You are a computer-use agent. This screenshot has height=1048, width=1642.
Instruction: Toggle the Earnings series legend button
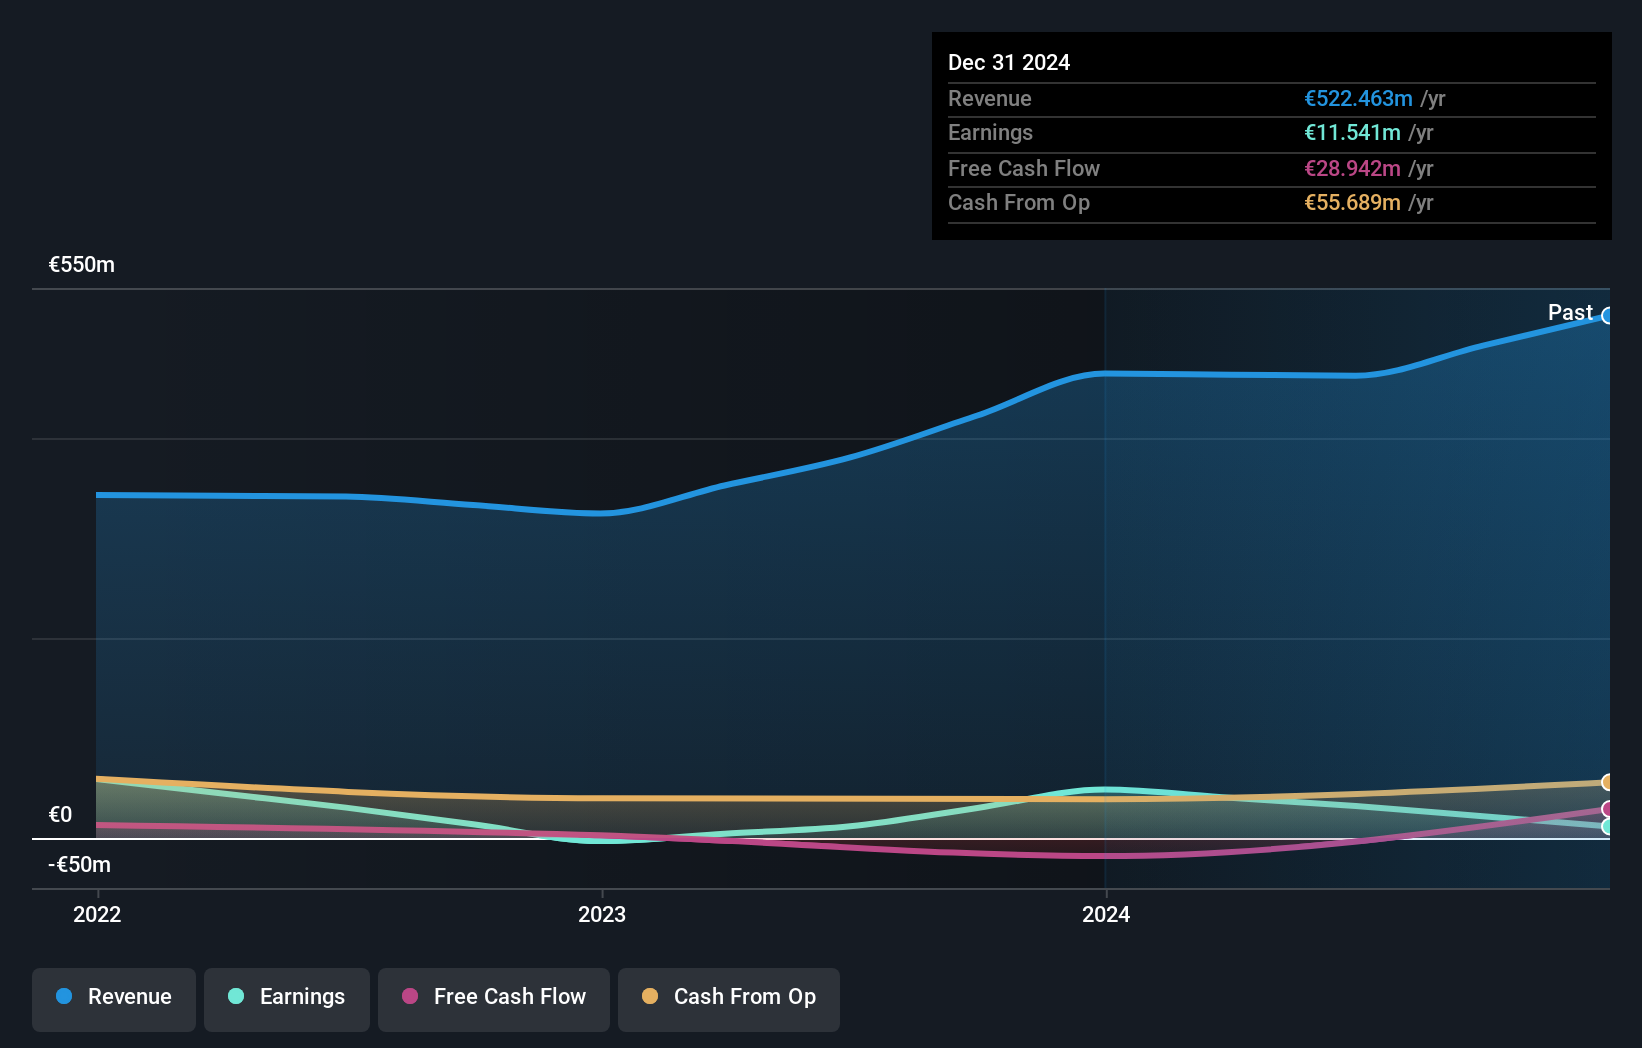(x=287, y=999)
